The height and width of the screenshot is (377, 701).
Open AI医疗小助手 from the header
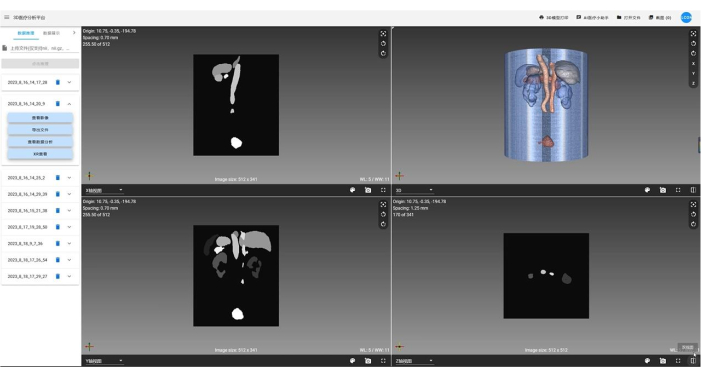(x=592, y=17)
